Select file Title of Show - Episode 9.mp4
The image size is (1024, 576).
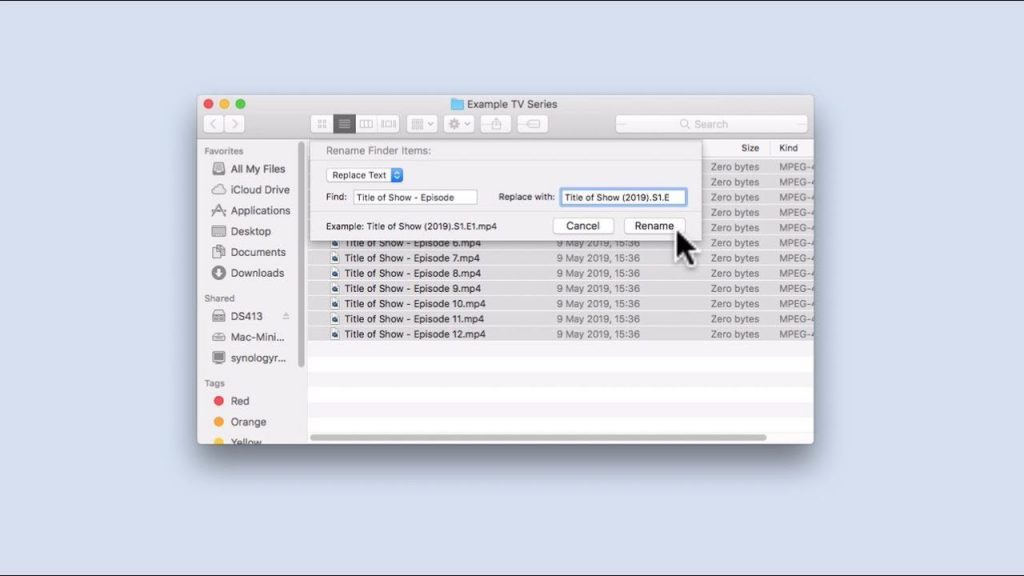click(x=560, y=288)
